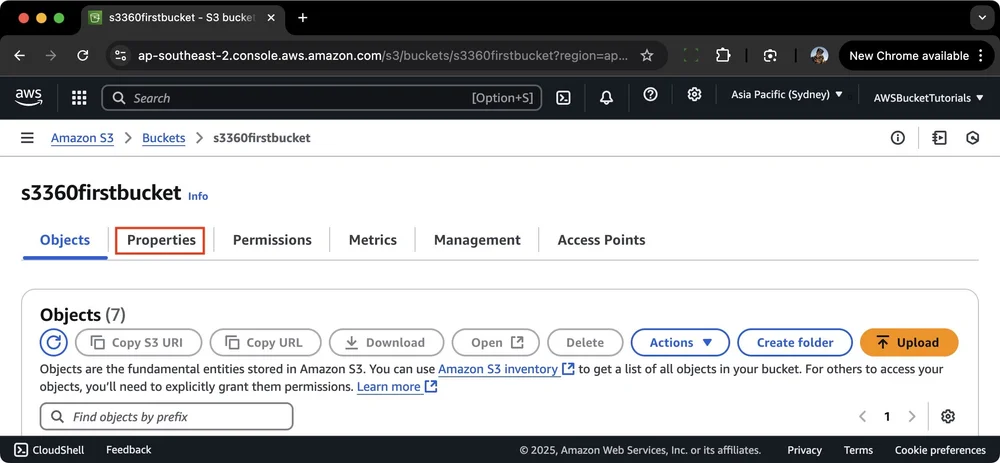Screen dimensions: 1000x463
Task: Open the Access Points tab
Action: click(x=601, y=240)
